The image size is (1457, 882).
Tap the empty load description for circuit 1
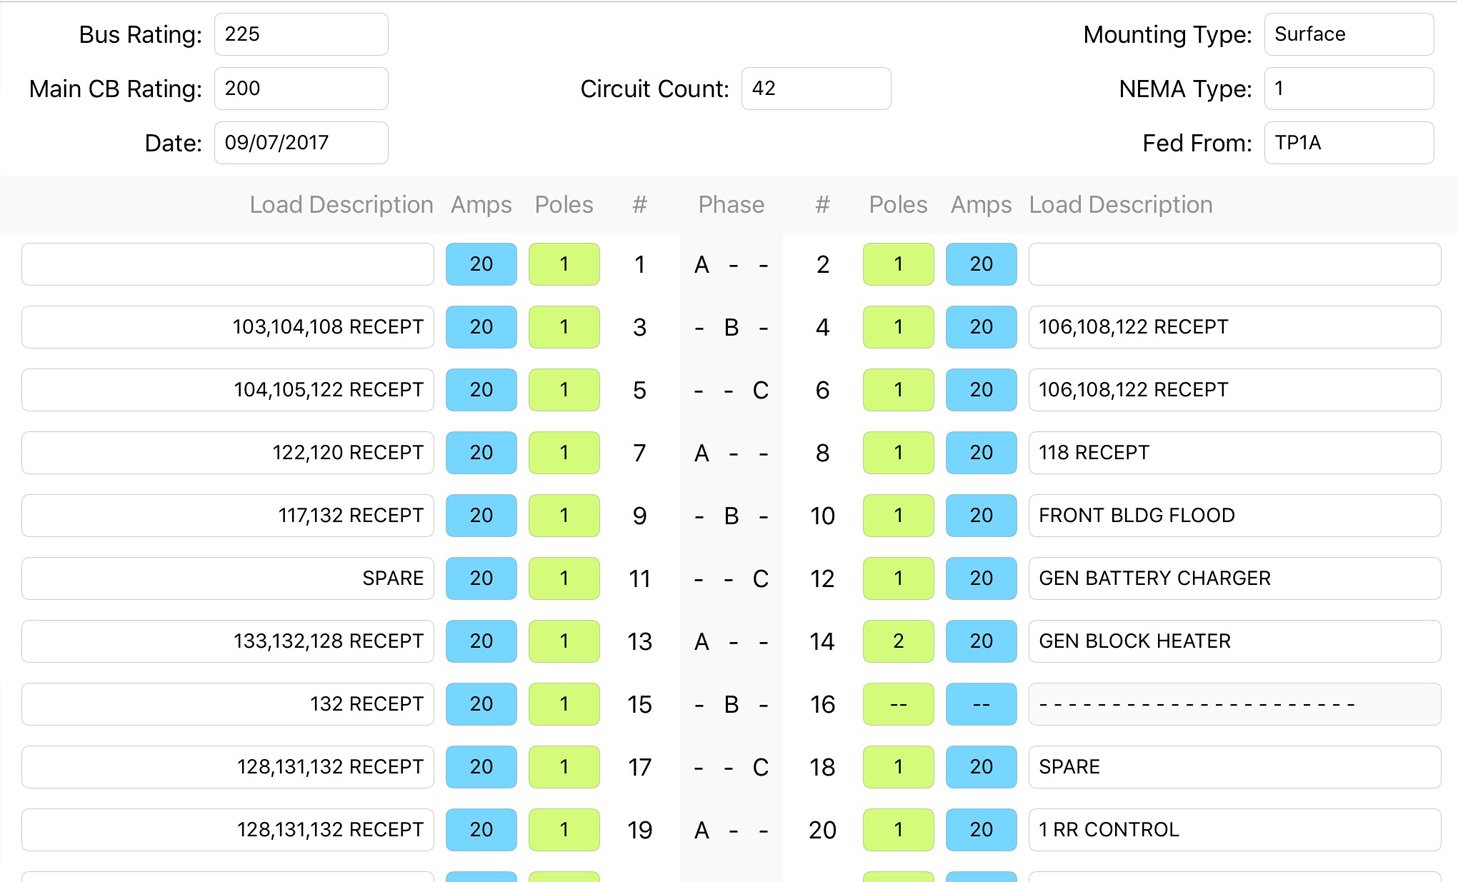click(227, 265)
